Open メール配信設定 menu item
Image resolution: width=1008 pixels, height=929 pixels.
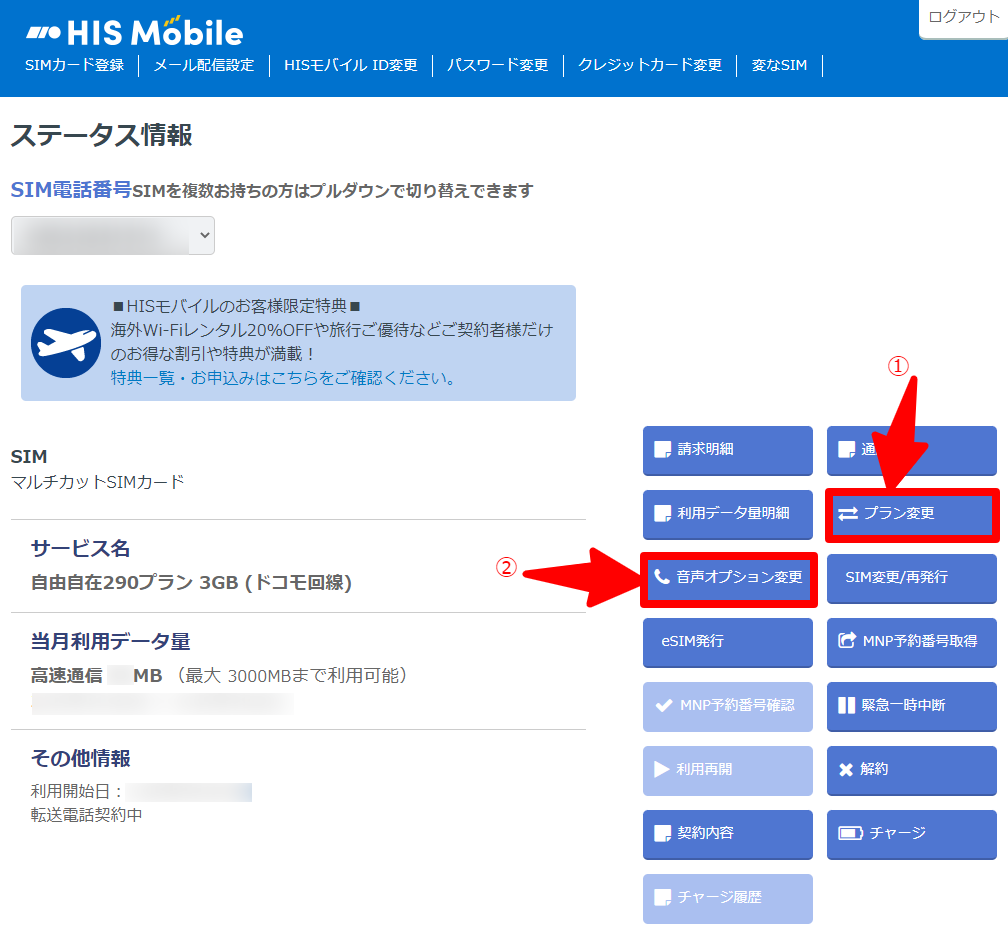point(204,65)
